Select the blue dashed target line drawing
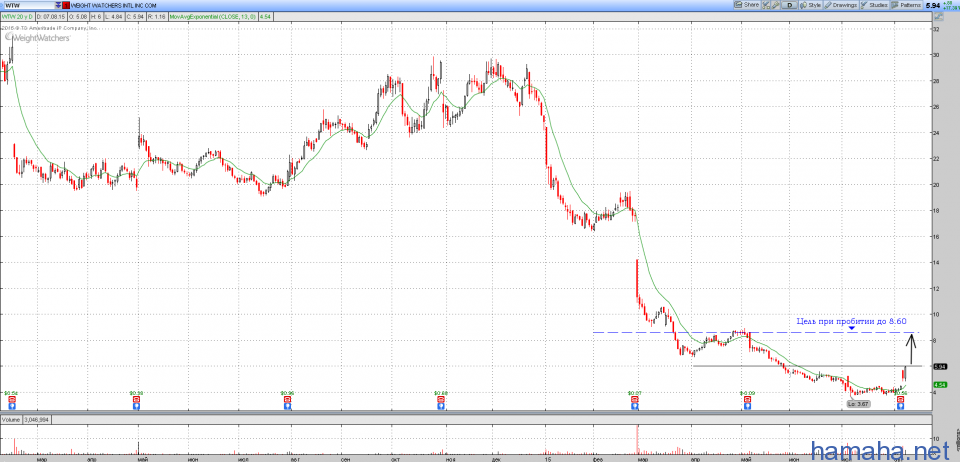Image resolution: width=960 pixels, height=462 pixels. 757,332
